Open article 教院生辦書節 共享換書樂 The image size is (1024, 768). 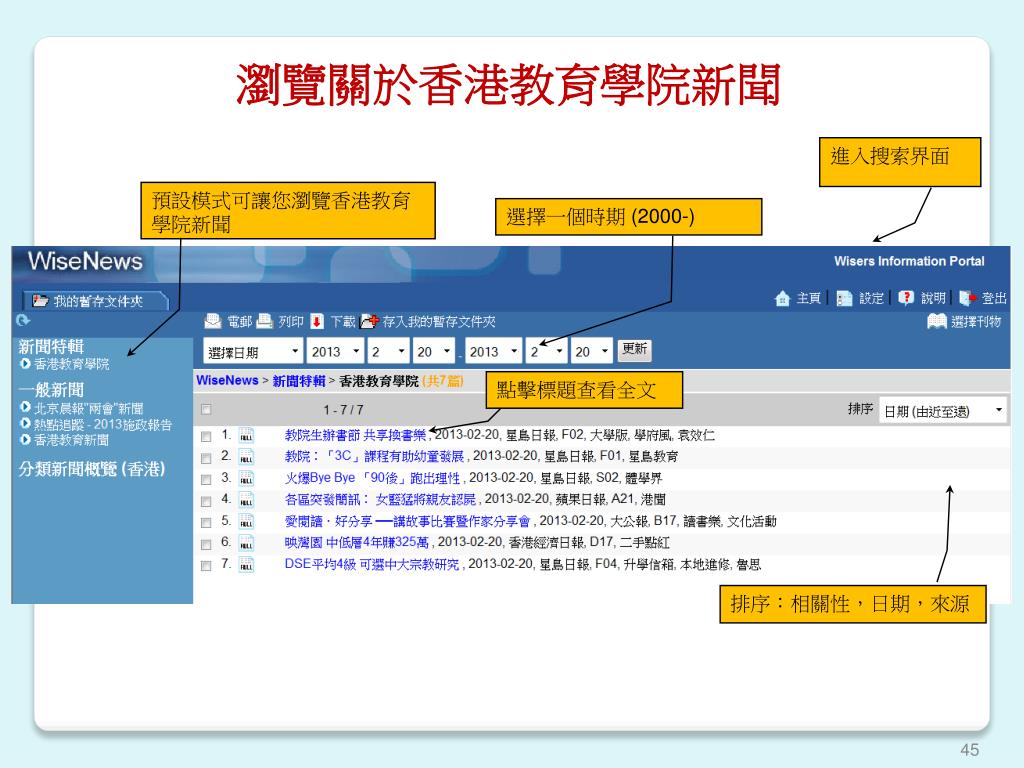click(x=355, y=435)
